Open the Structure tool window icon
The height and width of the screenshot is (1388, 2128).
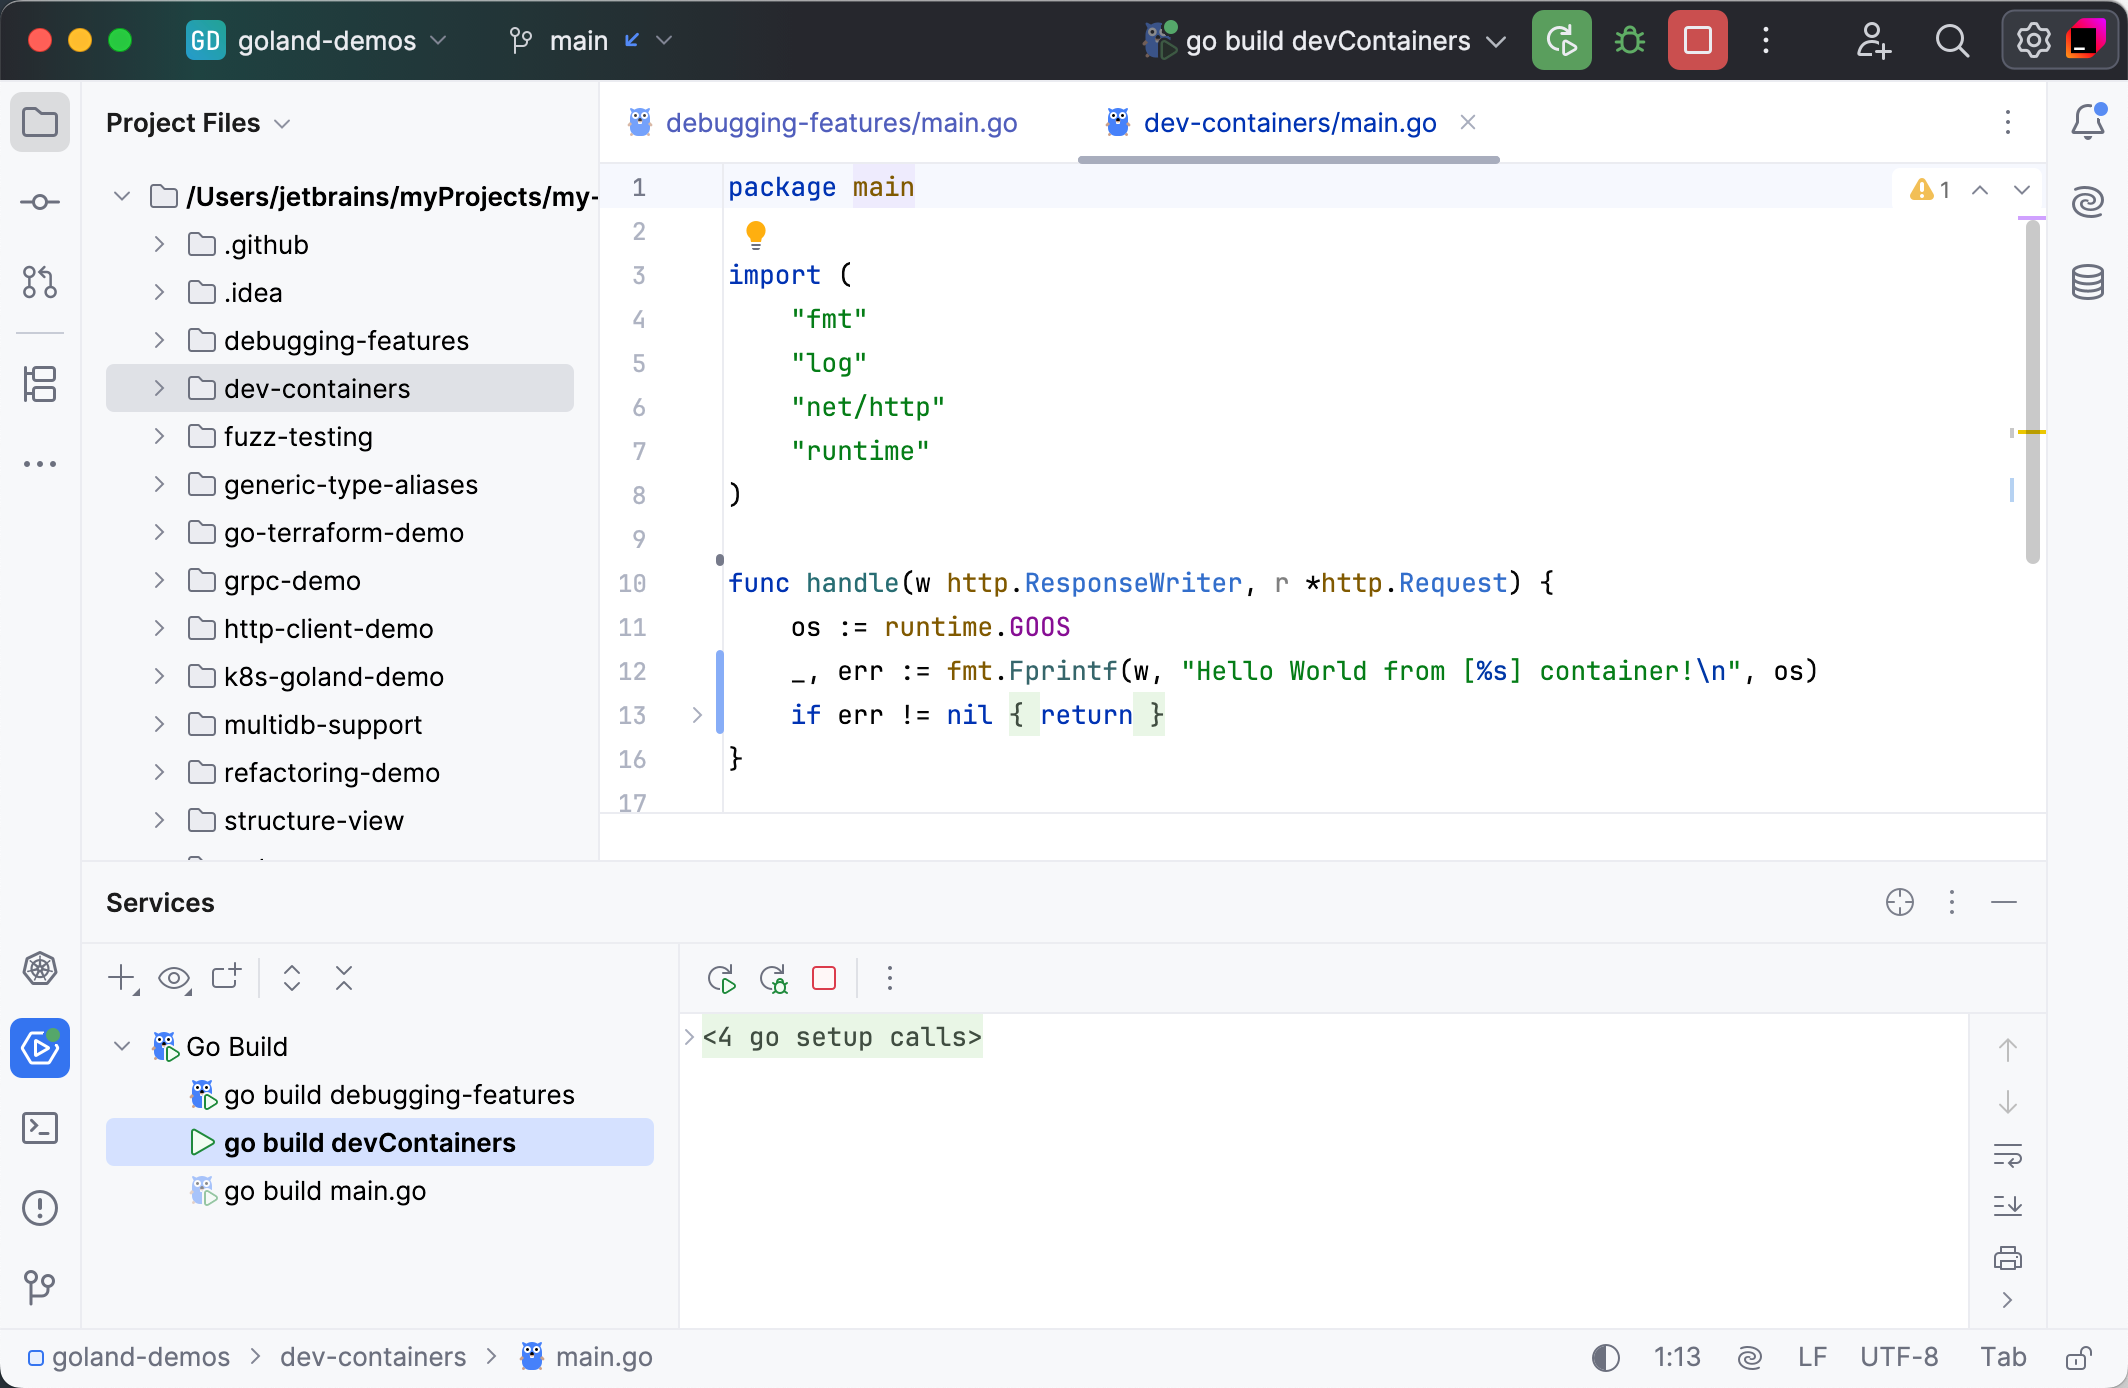(x=40, y=384)
